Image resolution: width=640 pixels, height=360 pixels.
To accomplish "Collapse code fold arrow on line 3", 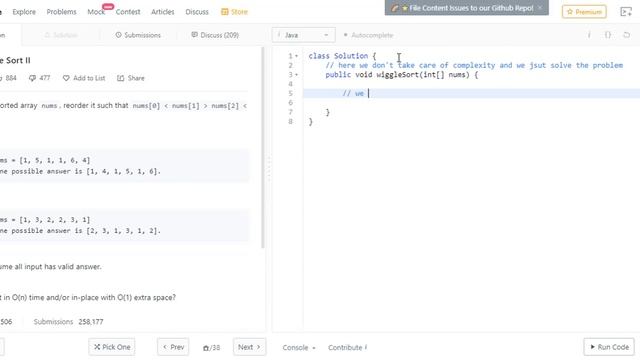I will [x=297, y=75].
